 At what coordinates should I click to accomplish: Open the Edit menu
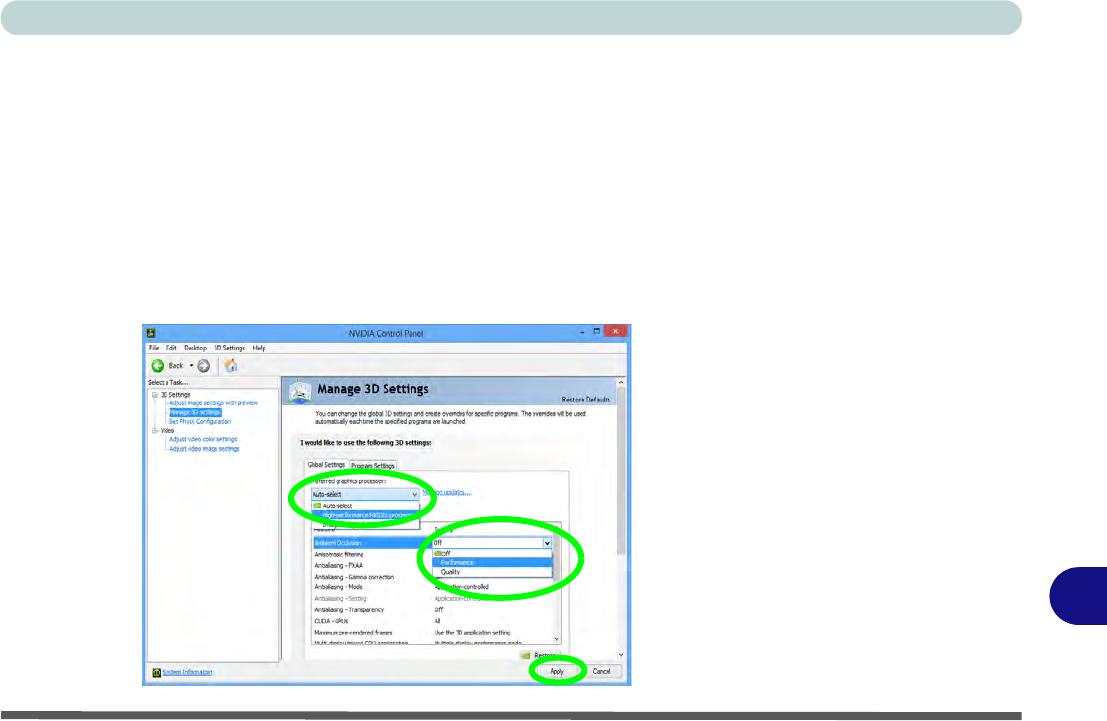[x=172, y=348]
